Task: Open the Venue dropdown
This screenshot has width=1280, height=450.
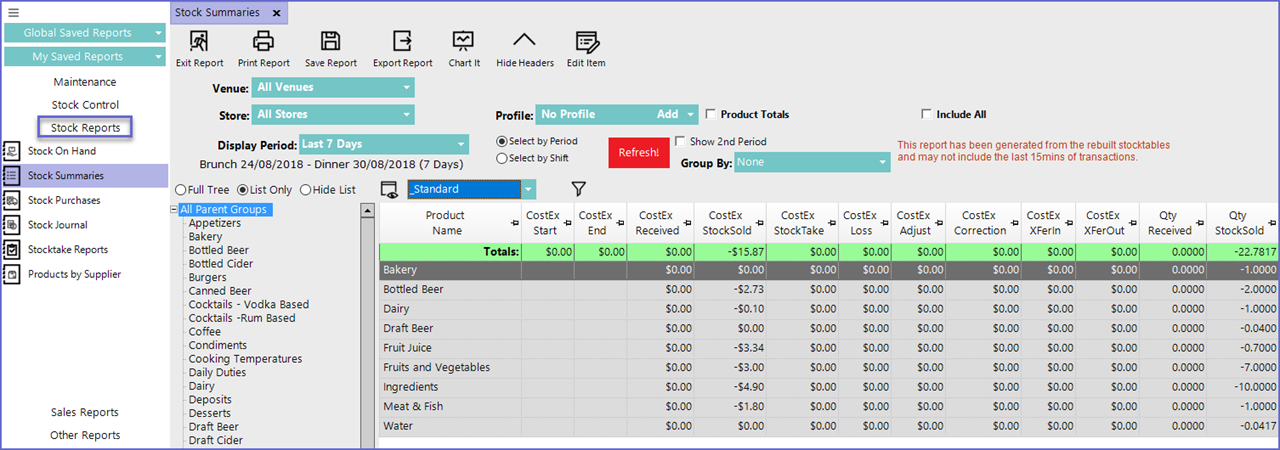Action: (x=333, y=88)
